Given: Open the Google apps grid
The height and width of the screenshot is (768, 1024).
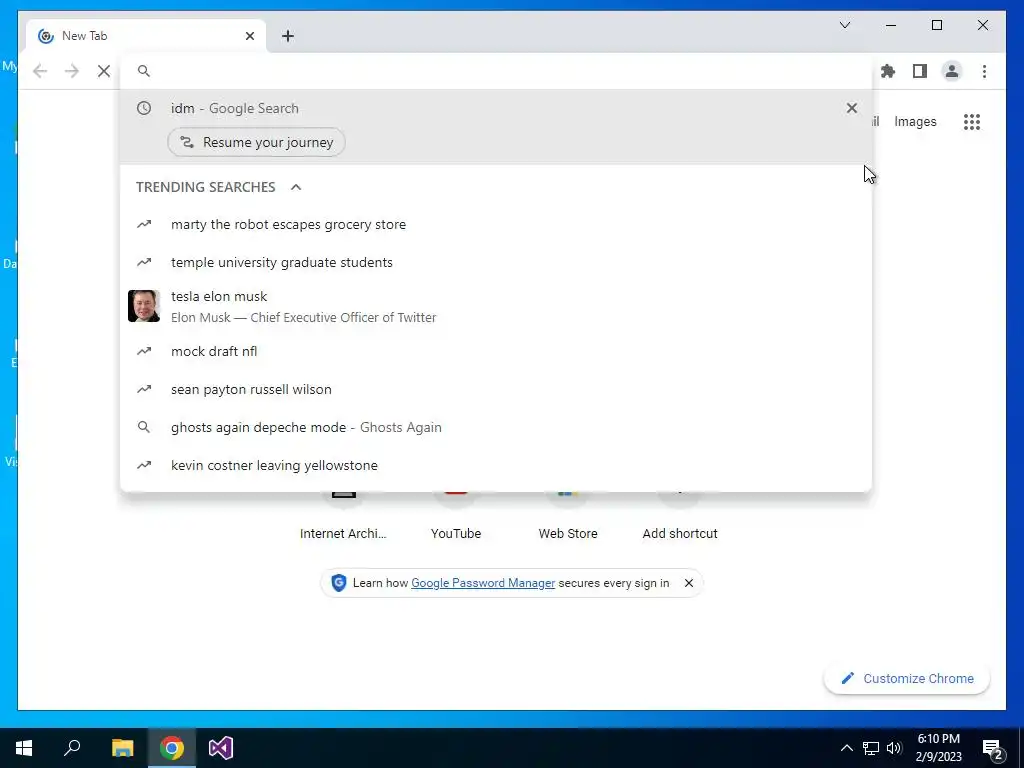Looking at the screenshot, I should tap(972, 121).
